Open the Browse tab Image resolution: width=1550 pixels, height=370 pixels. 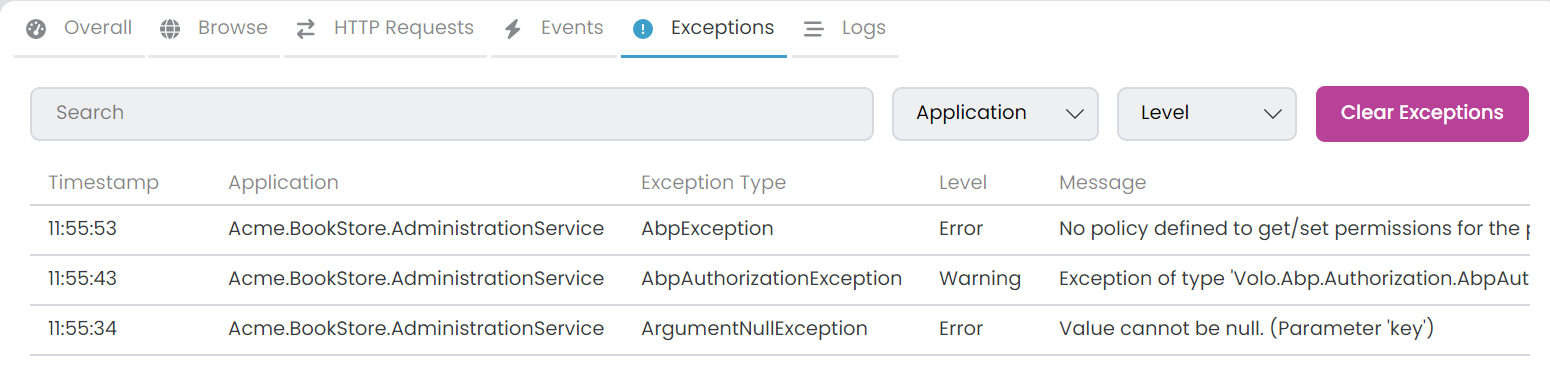(215, 28)
